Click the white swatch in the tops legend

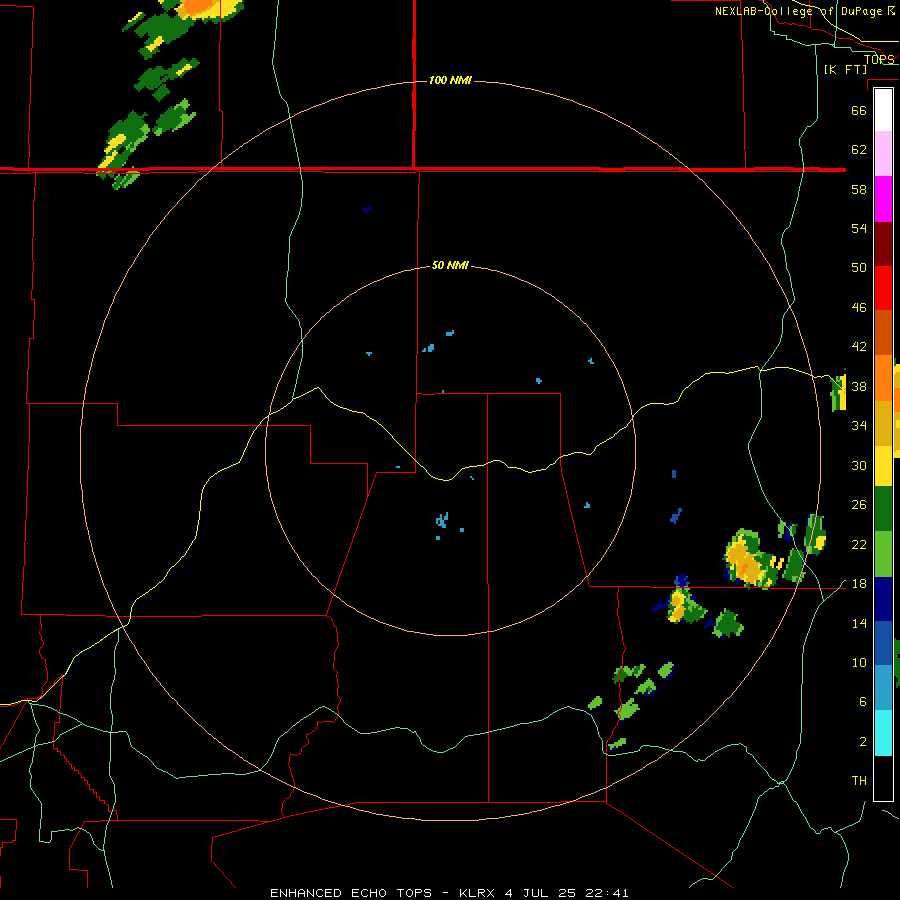tap(883, 110)
